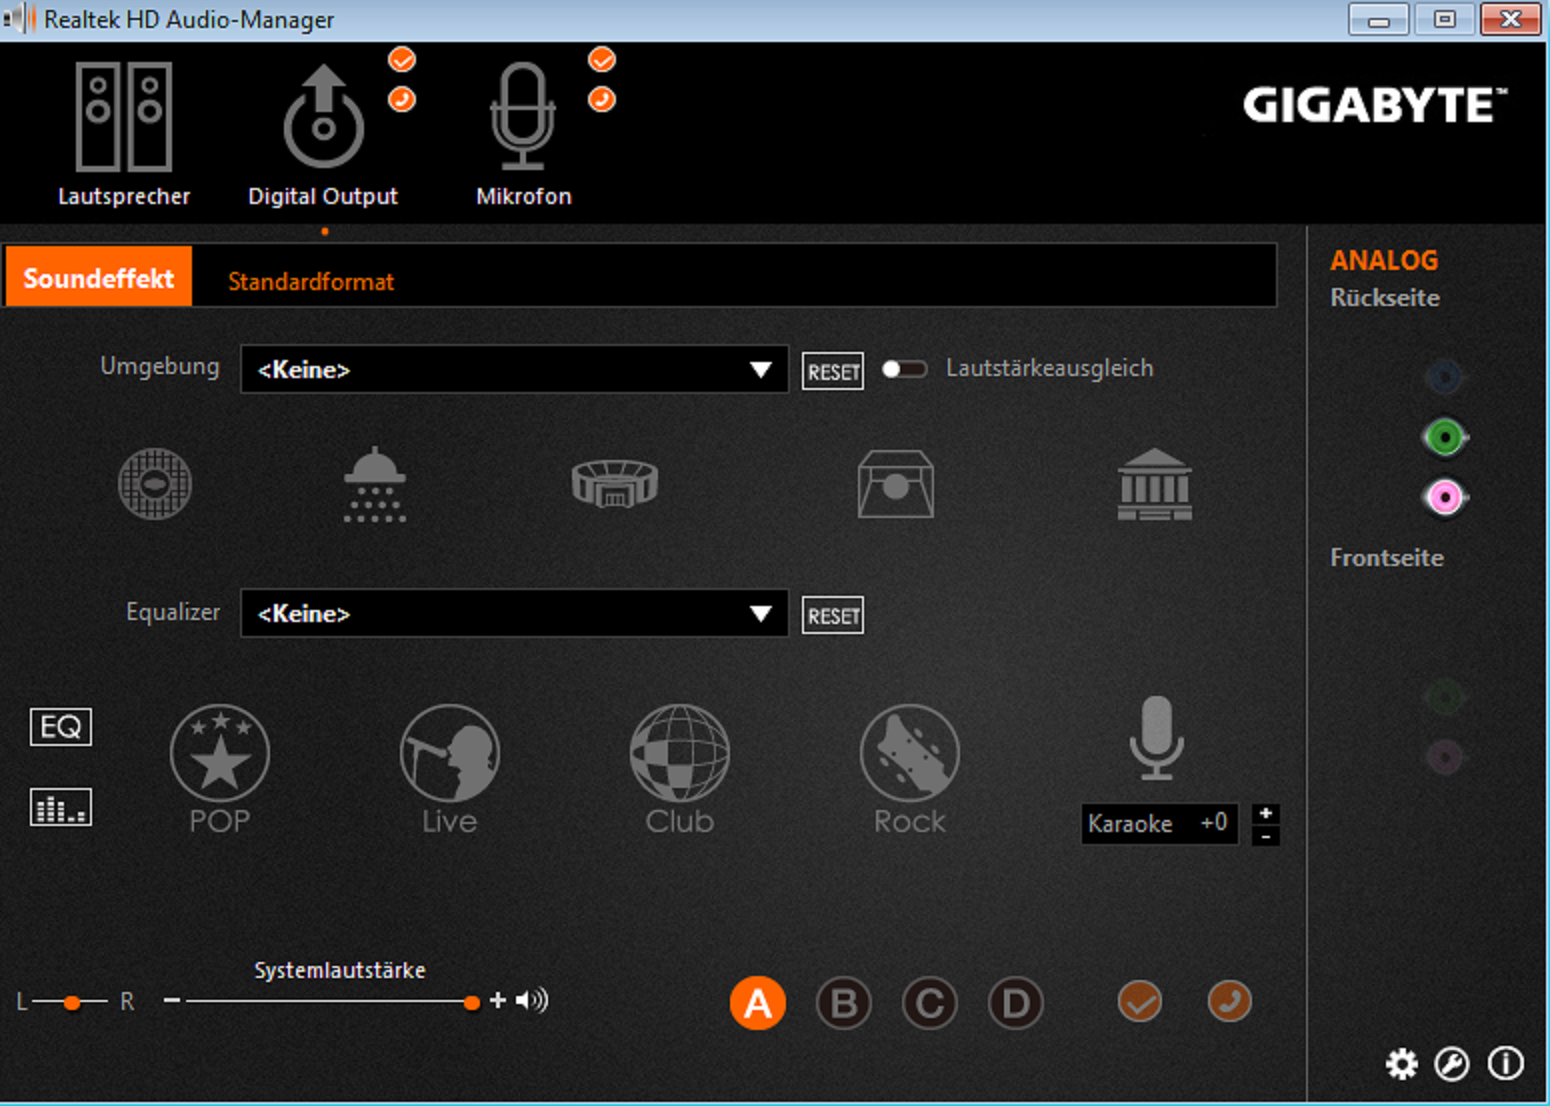Viewport: 1550px width, 1106px height.
Task: Choose the stone room environment preset
Action: [895, 484]
